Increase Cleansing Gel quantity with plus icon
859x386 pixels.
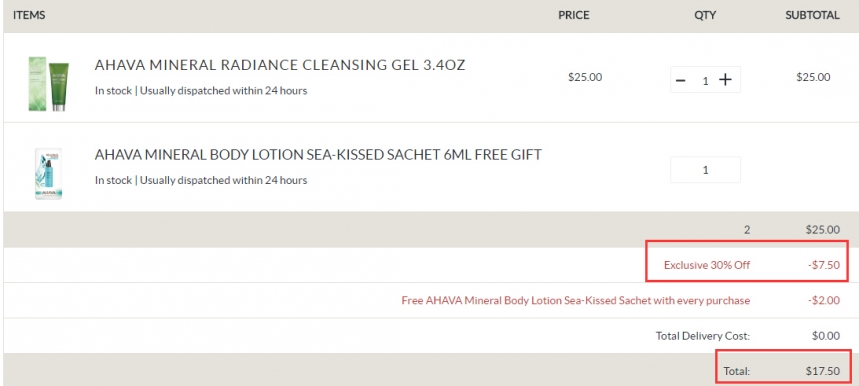click(x=725, y=80)
